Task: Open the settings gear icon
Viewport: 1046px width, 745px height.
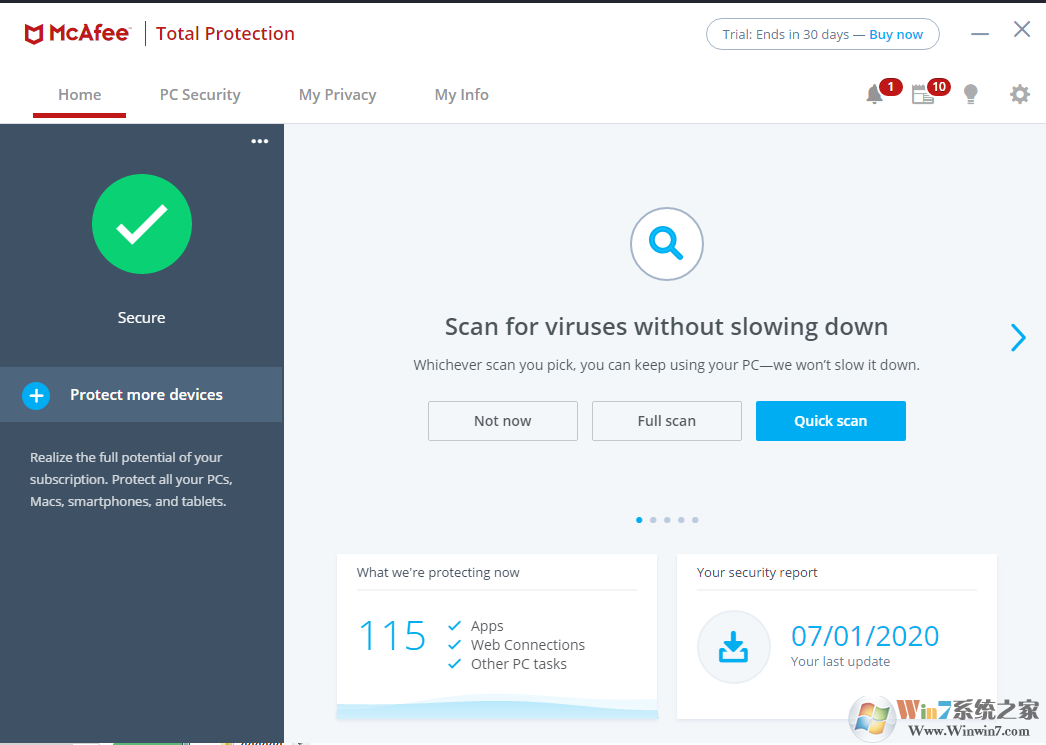Action: [1019, 95]
